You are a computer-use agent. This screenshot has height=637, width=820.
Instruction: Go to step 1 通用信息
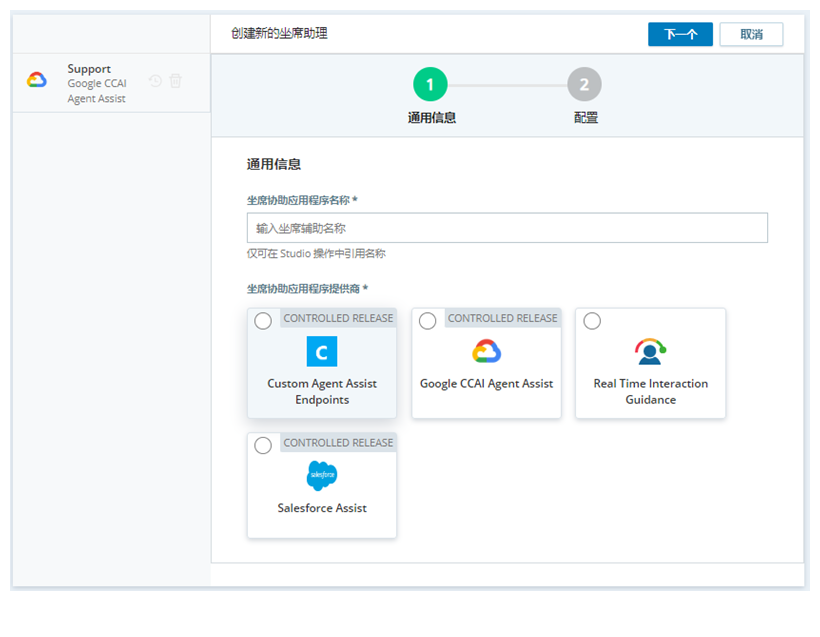coord(430,84)
